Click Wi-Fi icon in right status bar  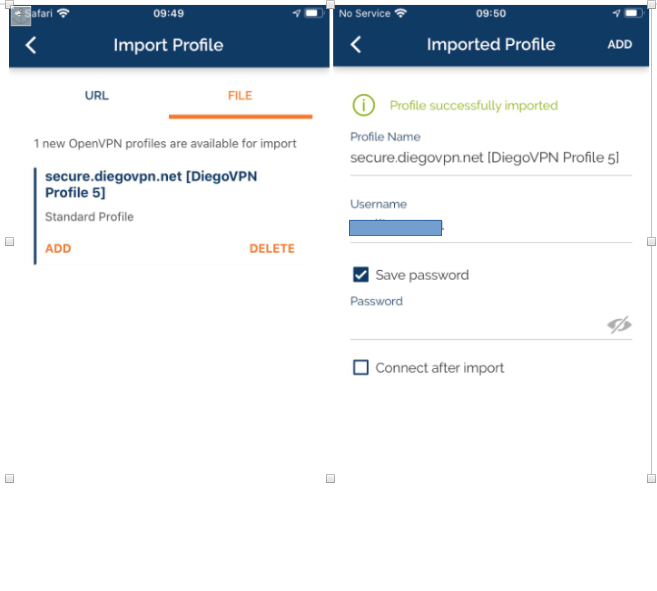(401, 13)
